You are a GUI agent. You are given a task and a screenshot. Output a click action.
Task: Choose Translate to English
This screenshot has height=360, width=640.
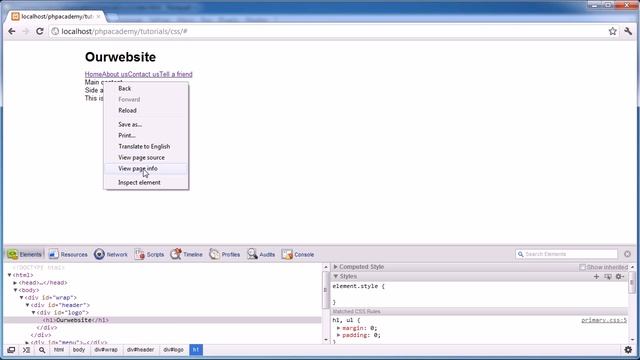146,147
